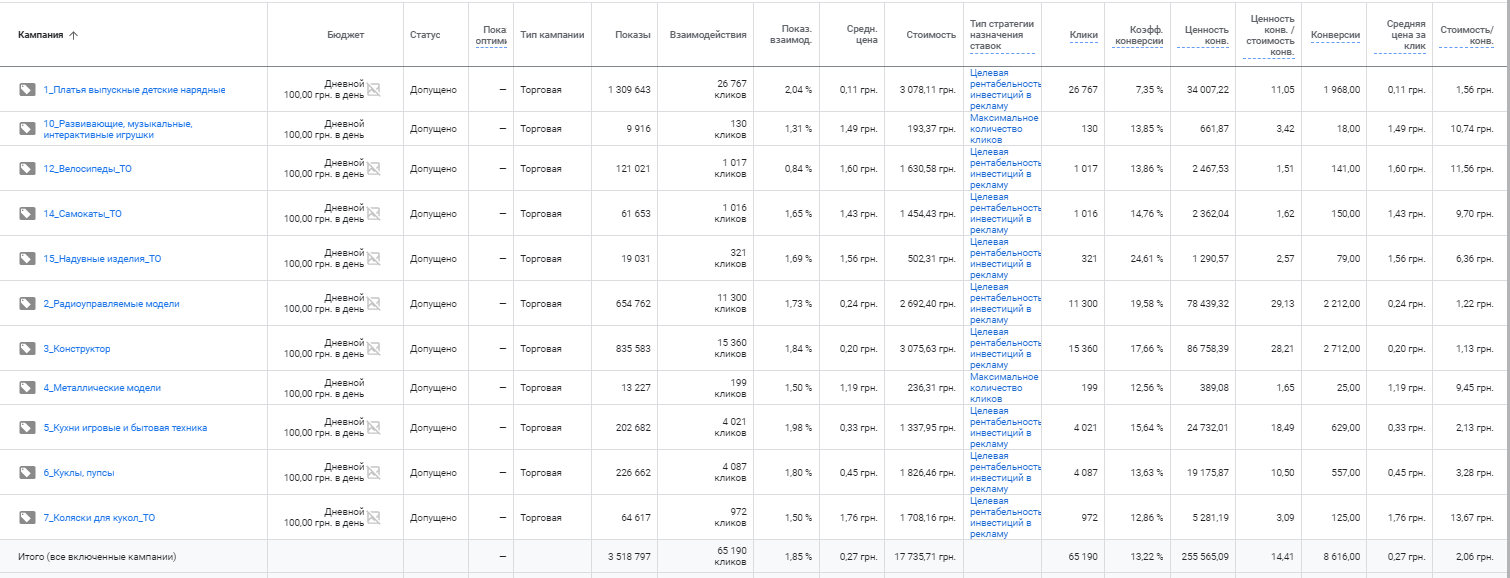Click the budget chart icon in the 12_Велосипеды_ТО row
1510x578 pixels.
tap(374, 169)
